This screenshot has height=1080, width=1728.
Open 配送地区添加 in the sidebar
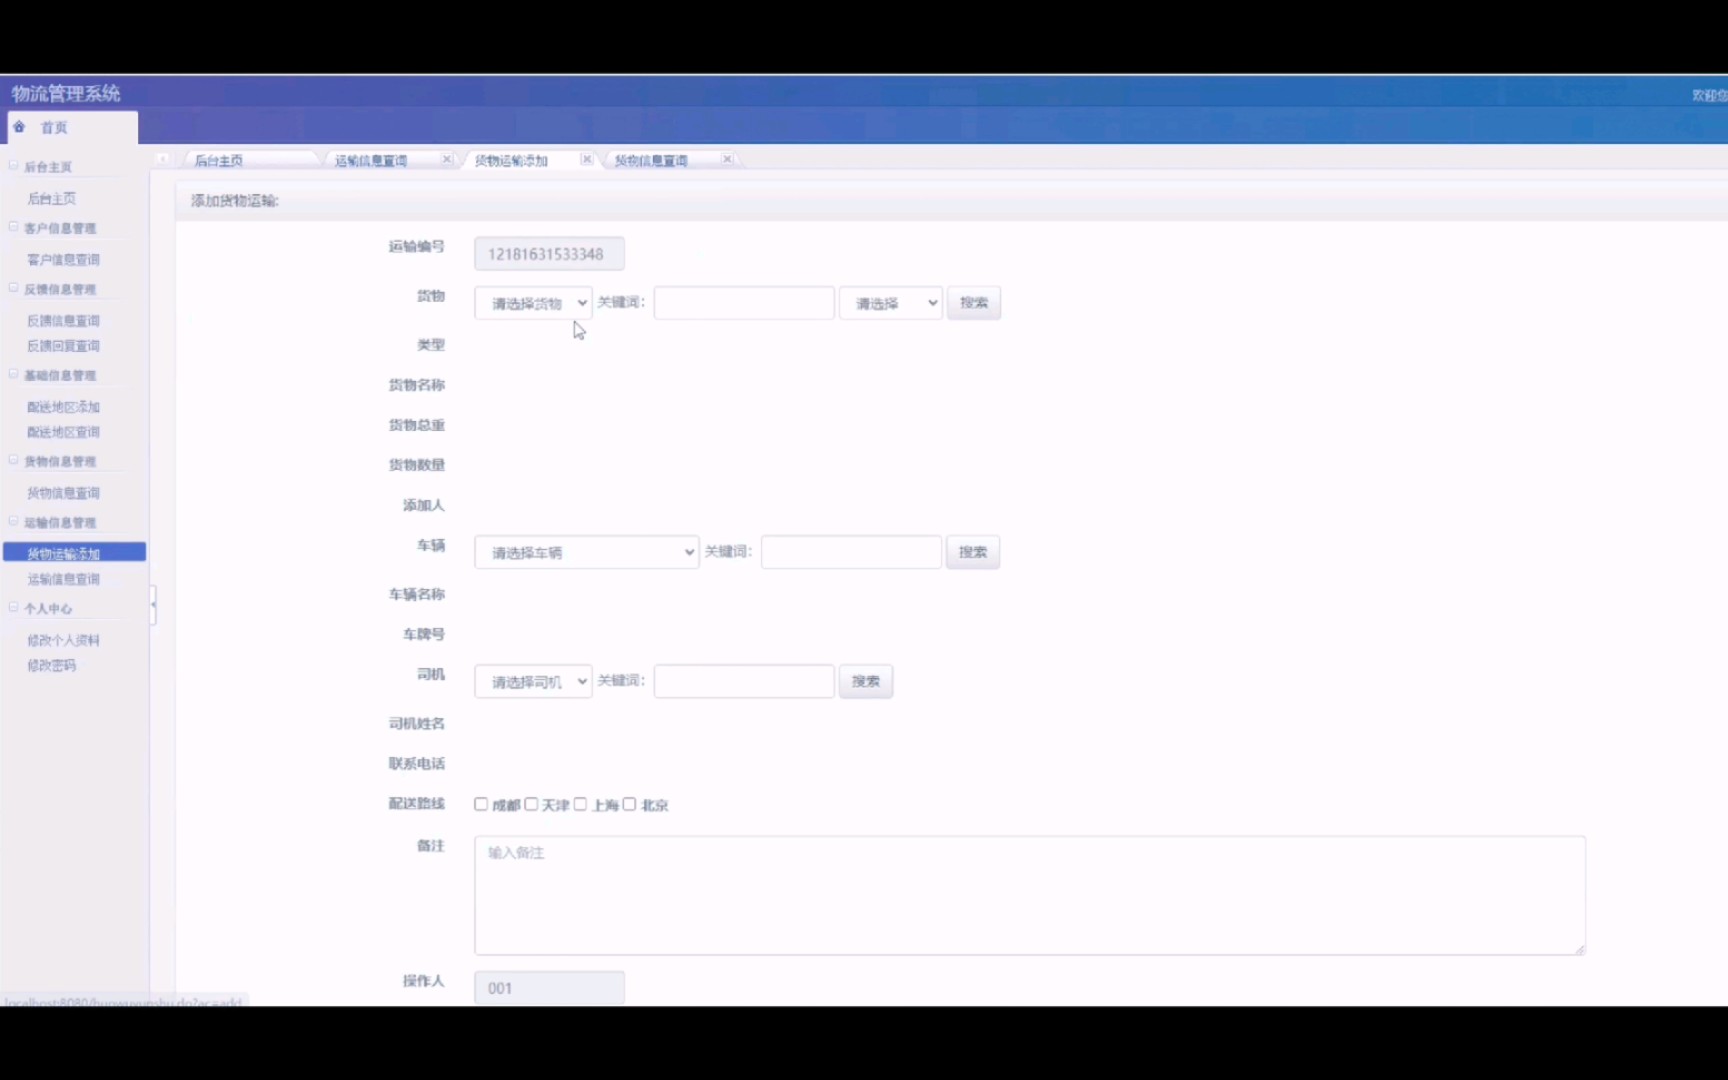coord(63,407)
